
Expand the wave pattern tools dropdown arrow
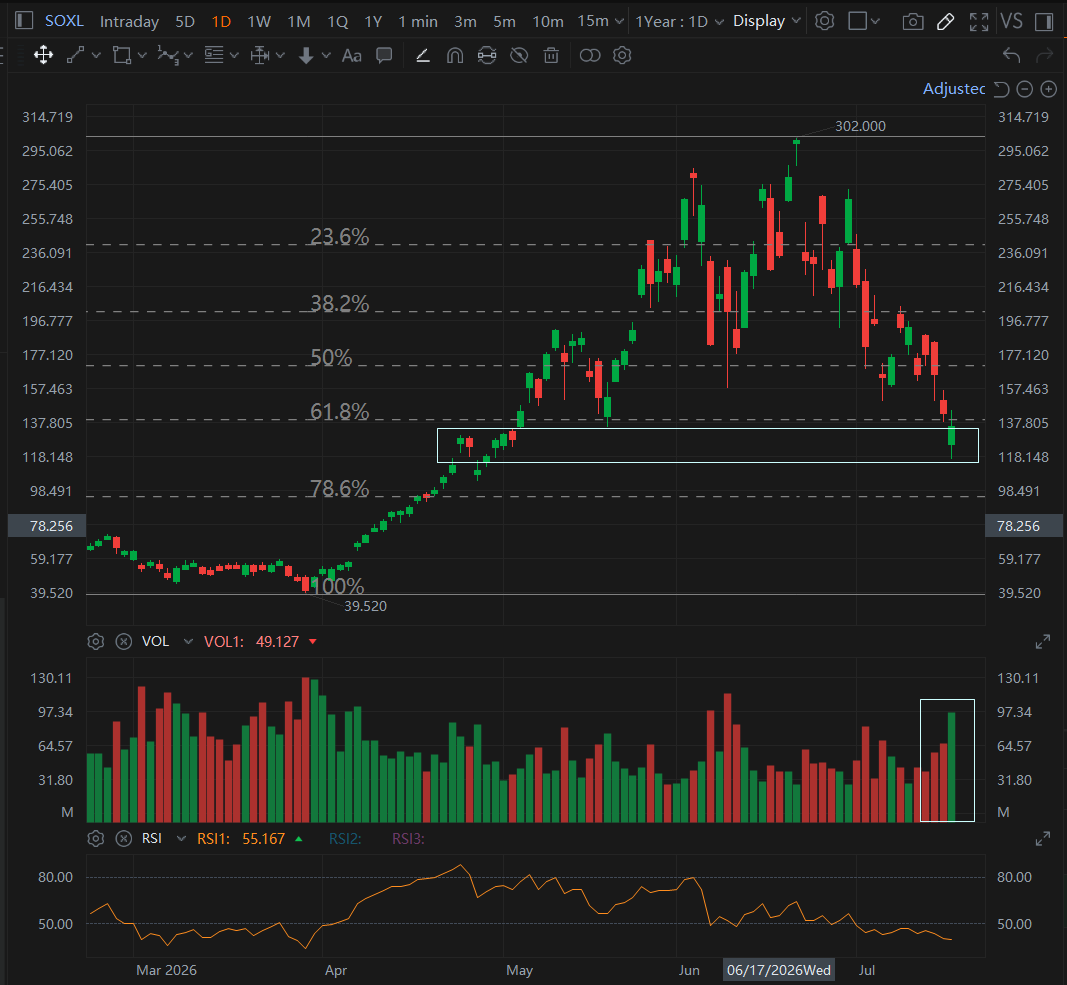[x=188, y=55]
